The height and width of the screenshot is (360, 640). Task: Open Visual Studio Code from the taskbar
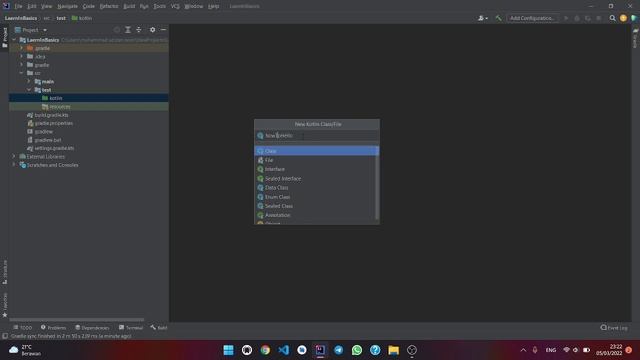[284, 350]
